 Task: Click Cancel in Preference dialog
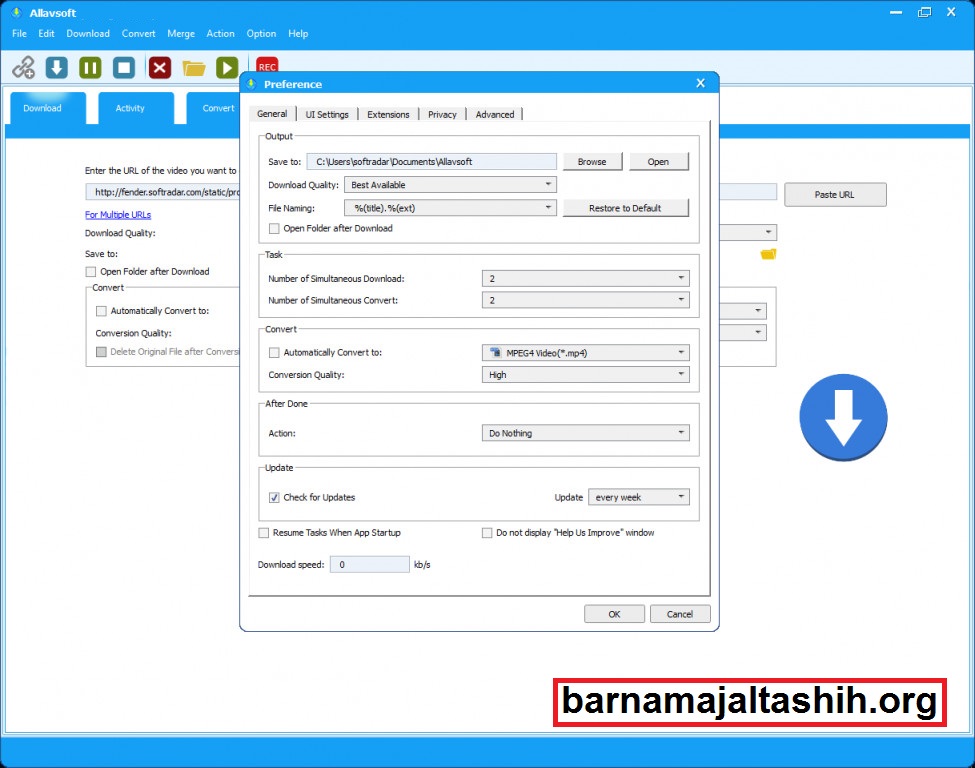tap(680, 614)
